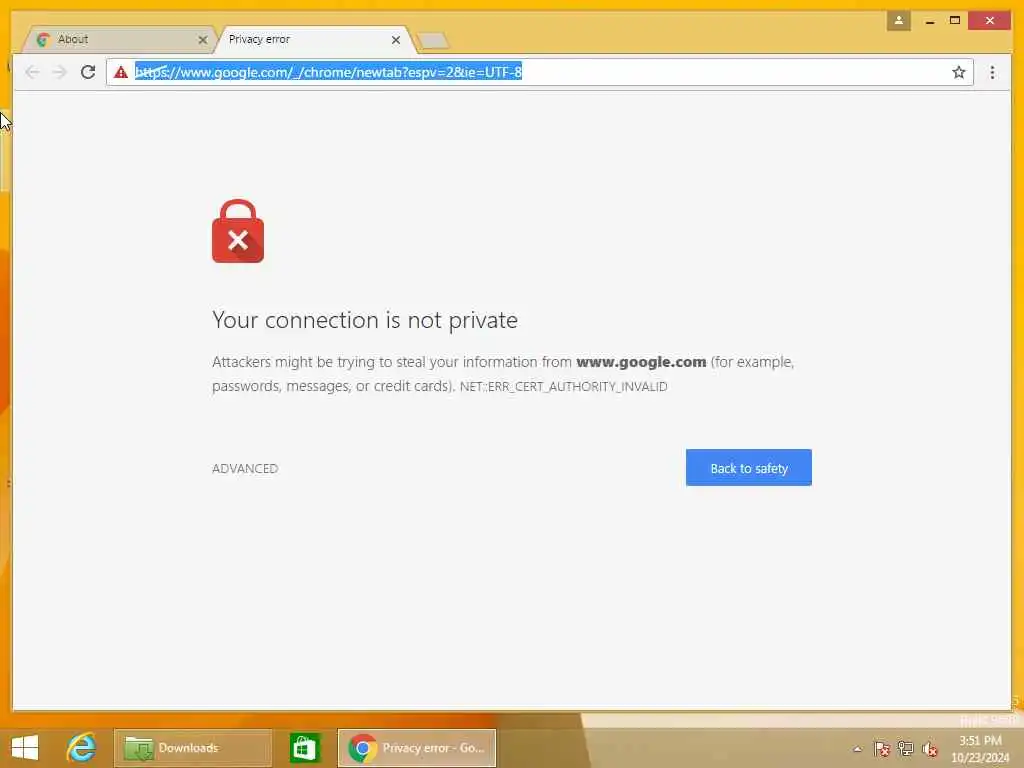This screenshot has width=1024, height=768.
Task: Click the Chrome user profile icon
Action: coord(899,21)
